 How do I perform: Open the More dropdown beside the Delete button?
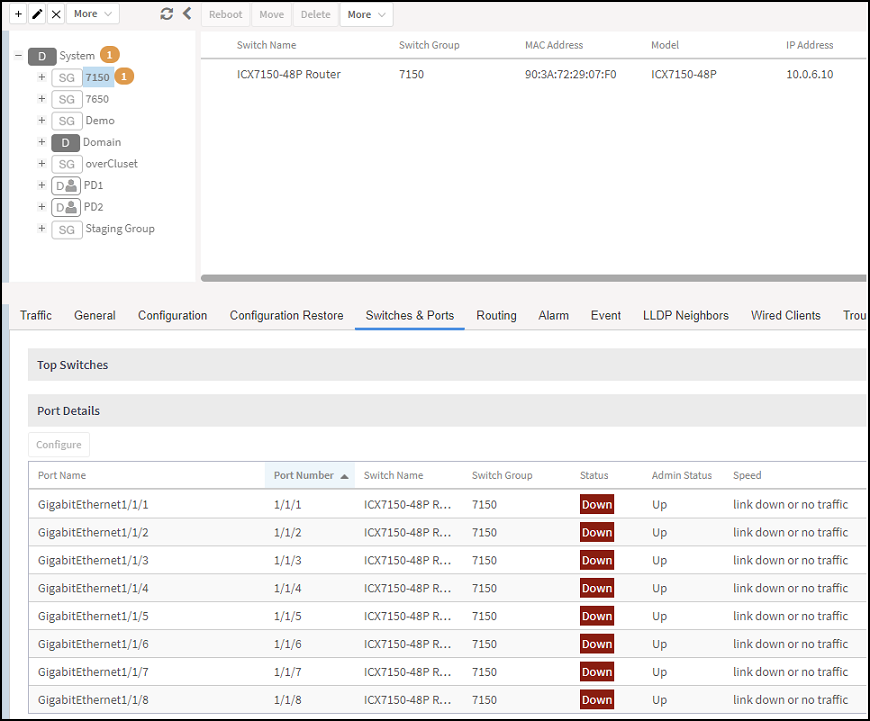coord(366,14)
